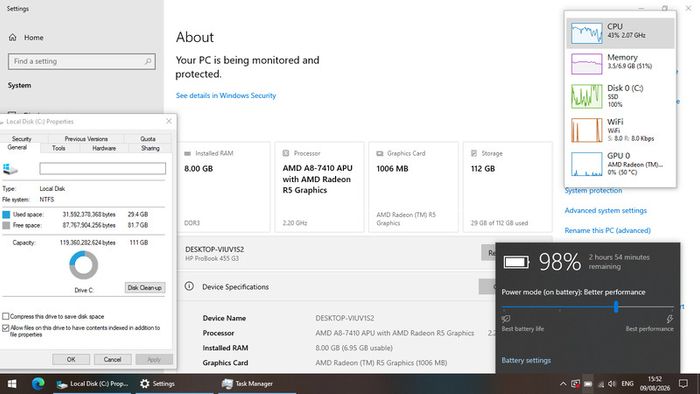The image size is (700, 394).
Task: Click the power mode slider handle
Action: [616, 307]
